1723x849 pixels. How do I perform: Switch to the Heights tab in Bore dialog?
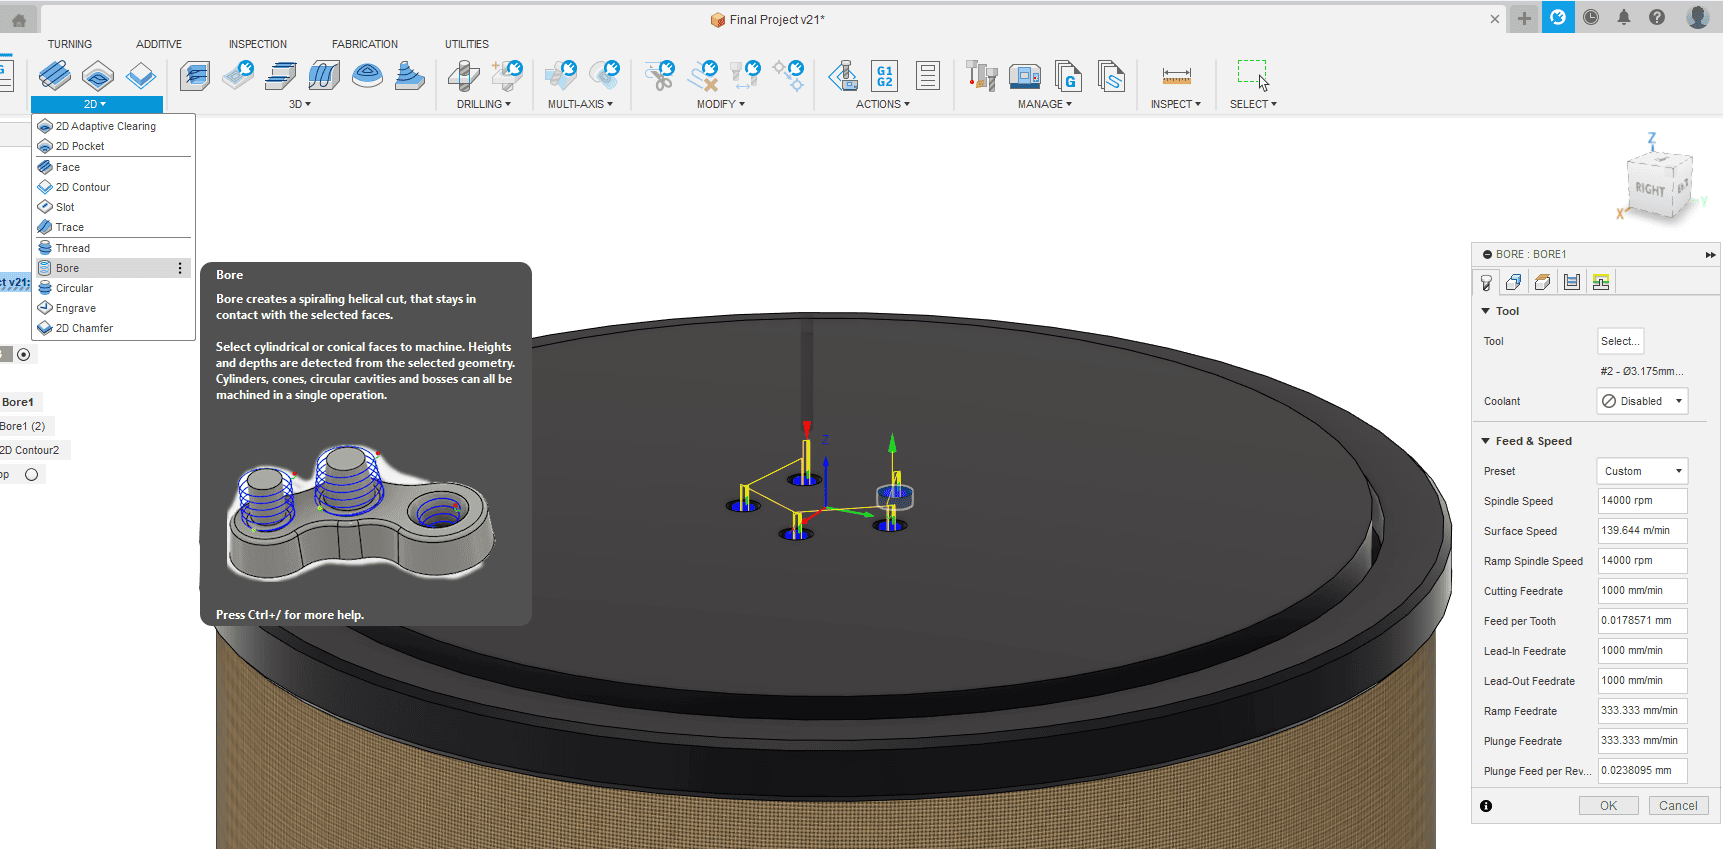point(1543,282)
